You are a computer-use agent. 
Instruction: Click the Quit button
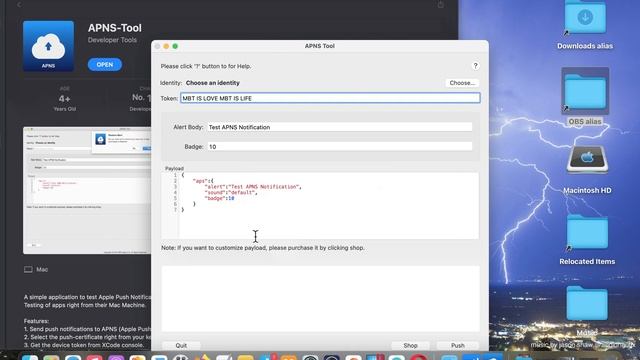pos(181,345)
